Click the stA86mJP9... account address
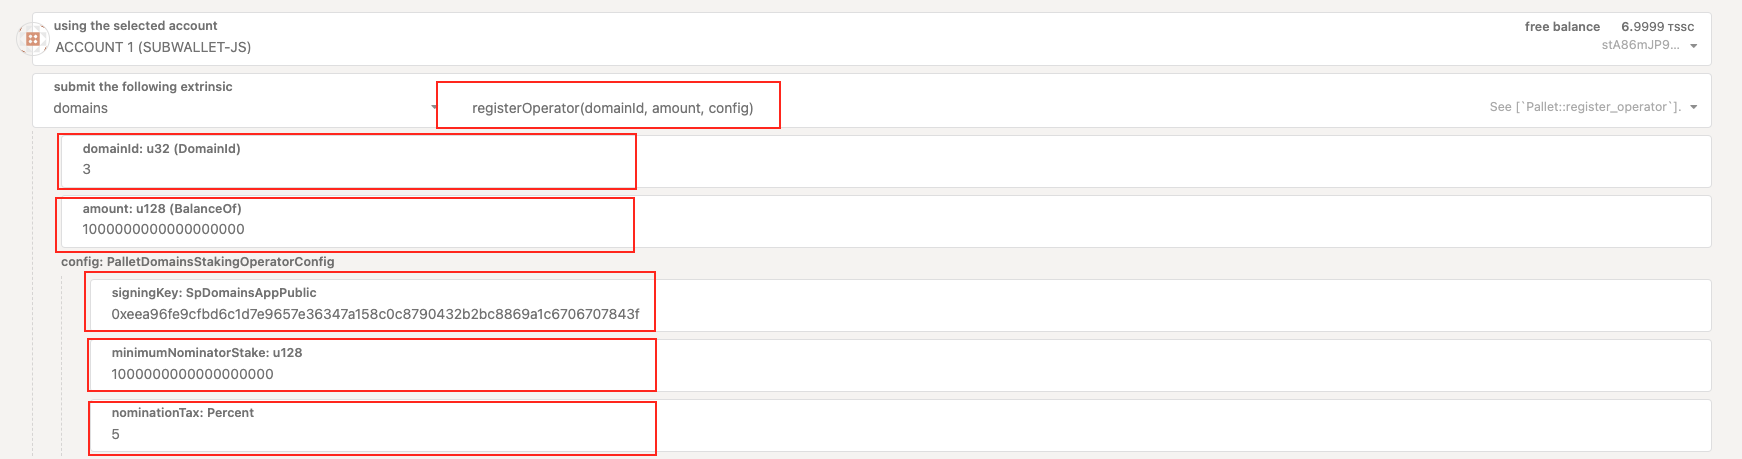Image resolution: width=1742 pixels, height=459 pixels. pos(1640,45)
